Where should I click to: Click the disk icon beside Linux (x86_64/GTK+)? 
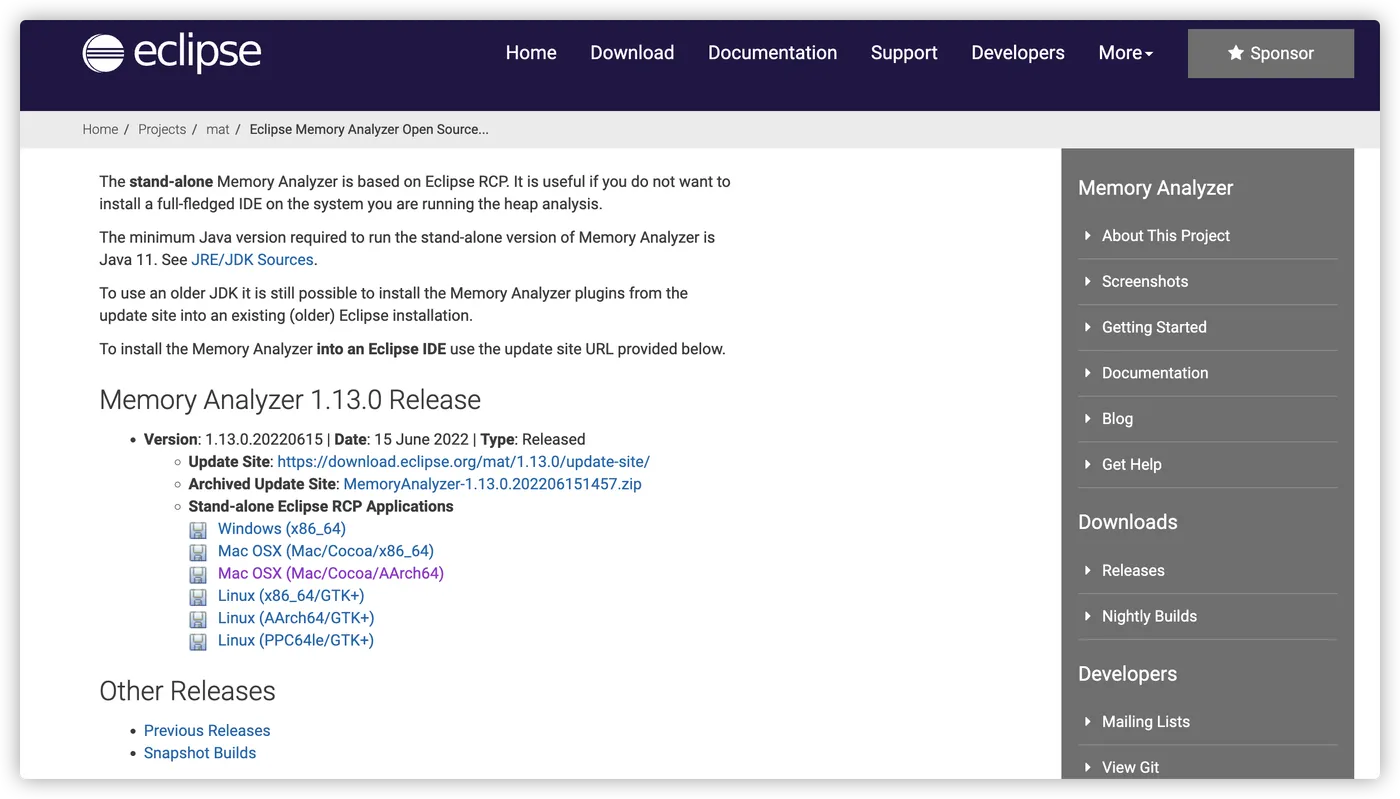198,597
